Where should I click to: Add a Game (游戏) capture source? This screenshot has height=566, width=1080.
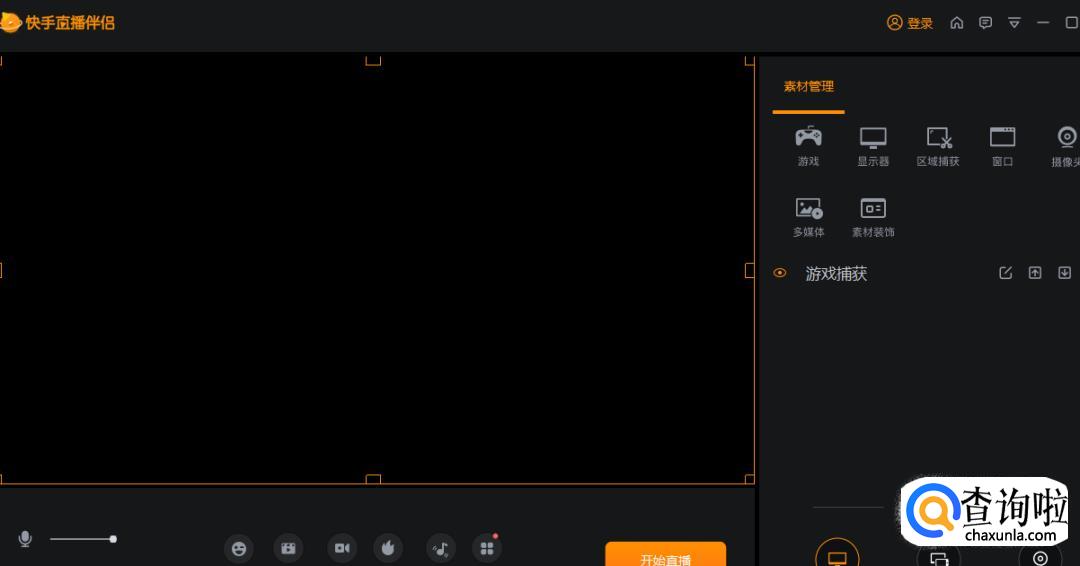808,146
